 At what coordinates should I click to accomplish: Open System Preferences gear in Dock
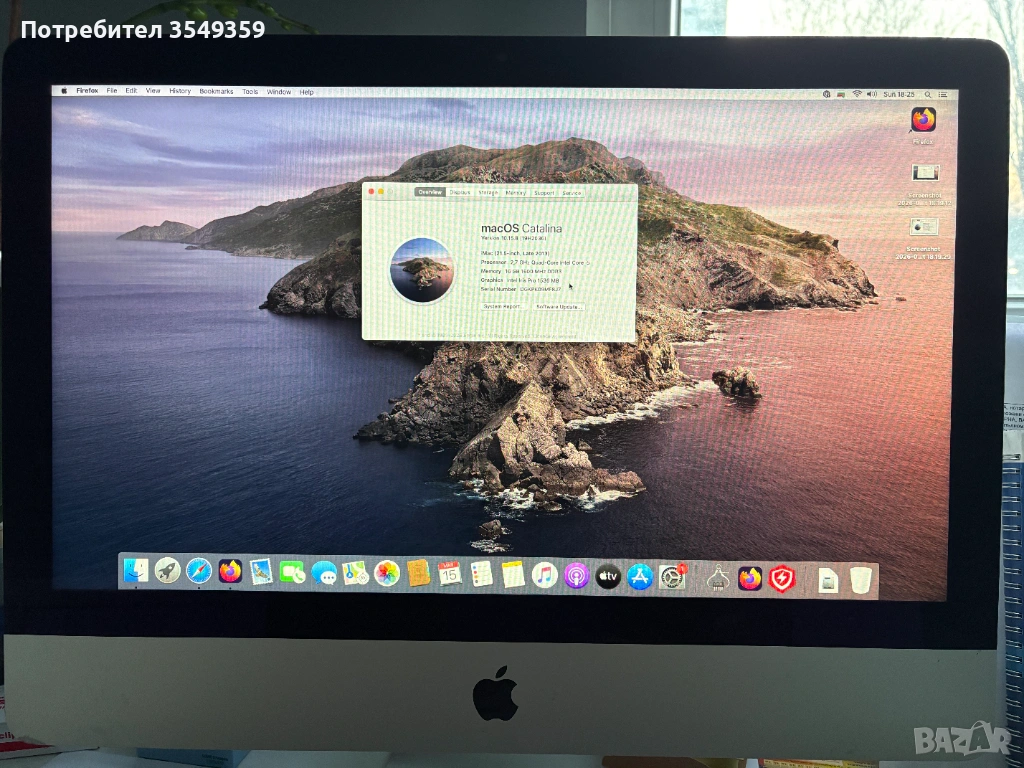tap(672, 577)
